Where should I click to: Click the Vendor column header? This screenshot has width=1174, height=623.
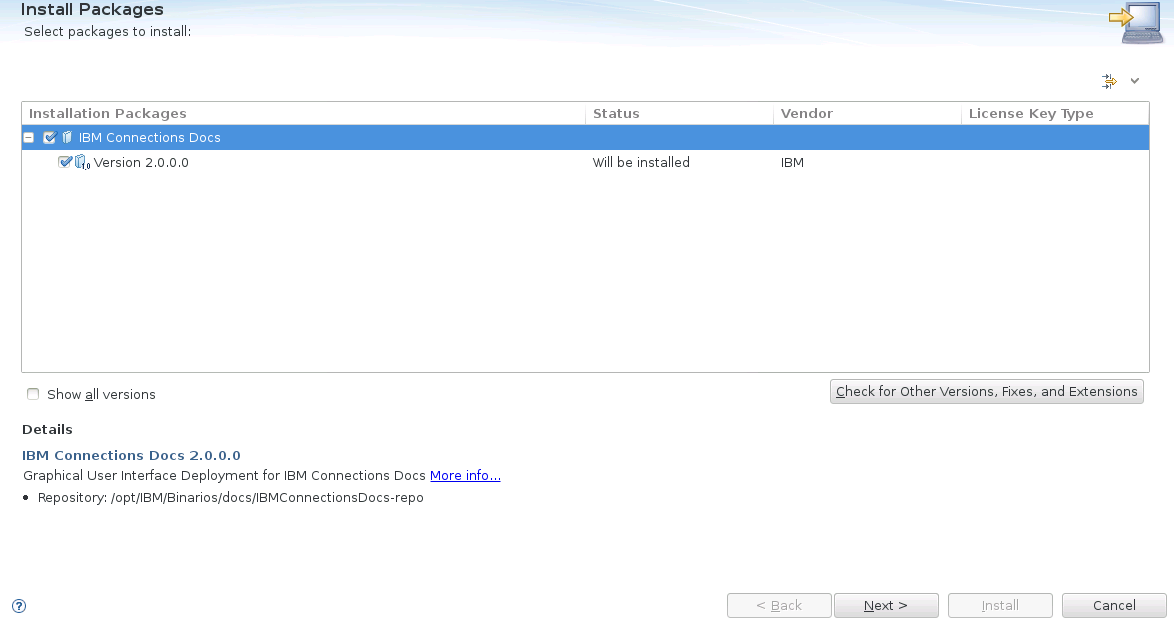point(868,114)
